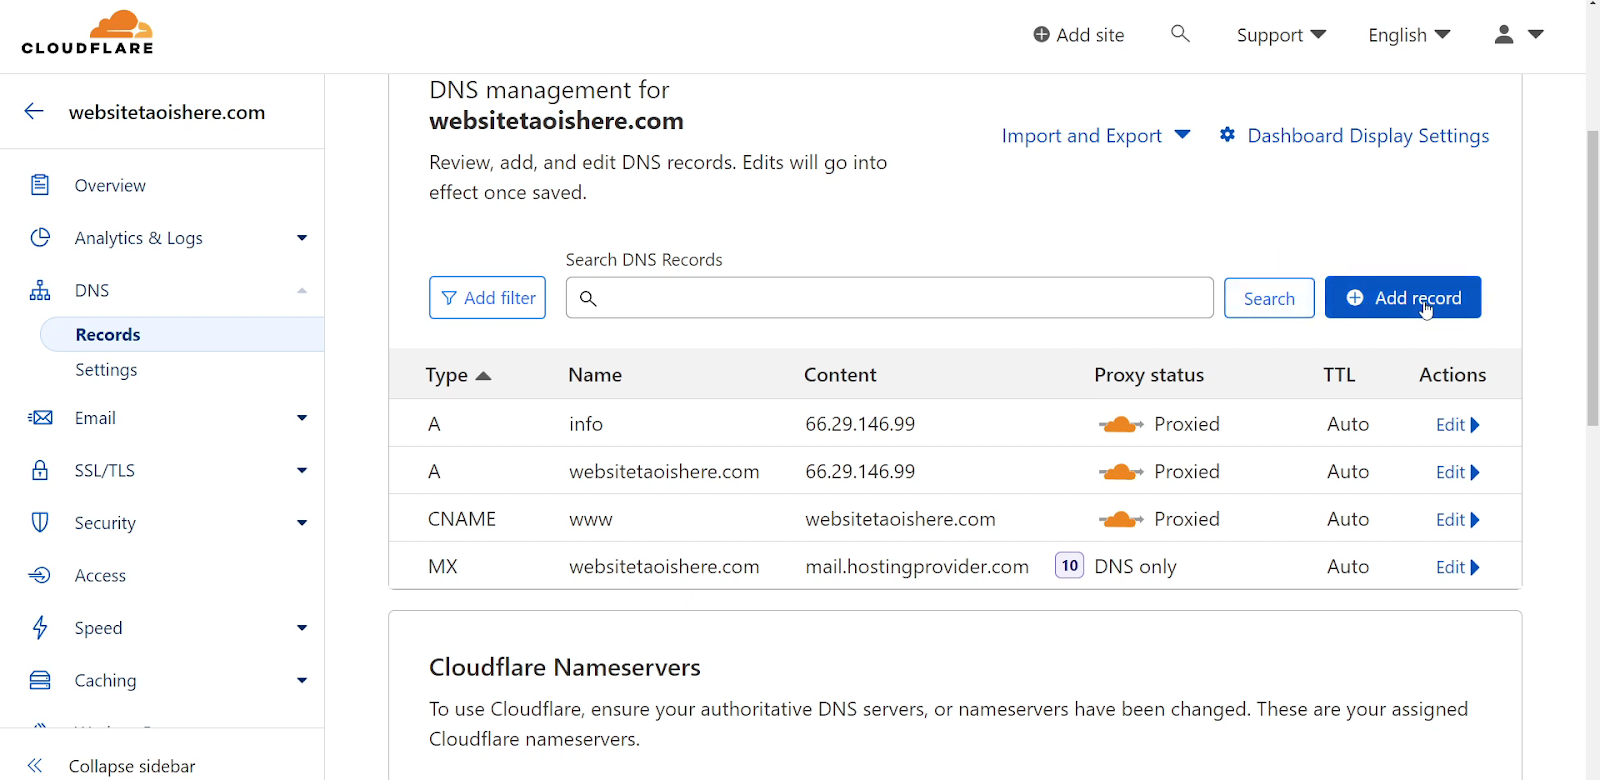Click the Caching drive icon

pyautogui.click(x=40, y=680)
